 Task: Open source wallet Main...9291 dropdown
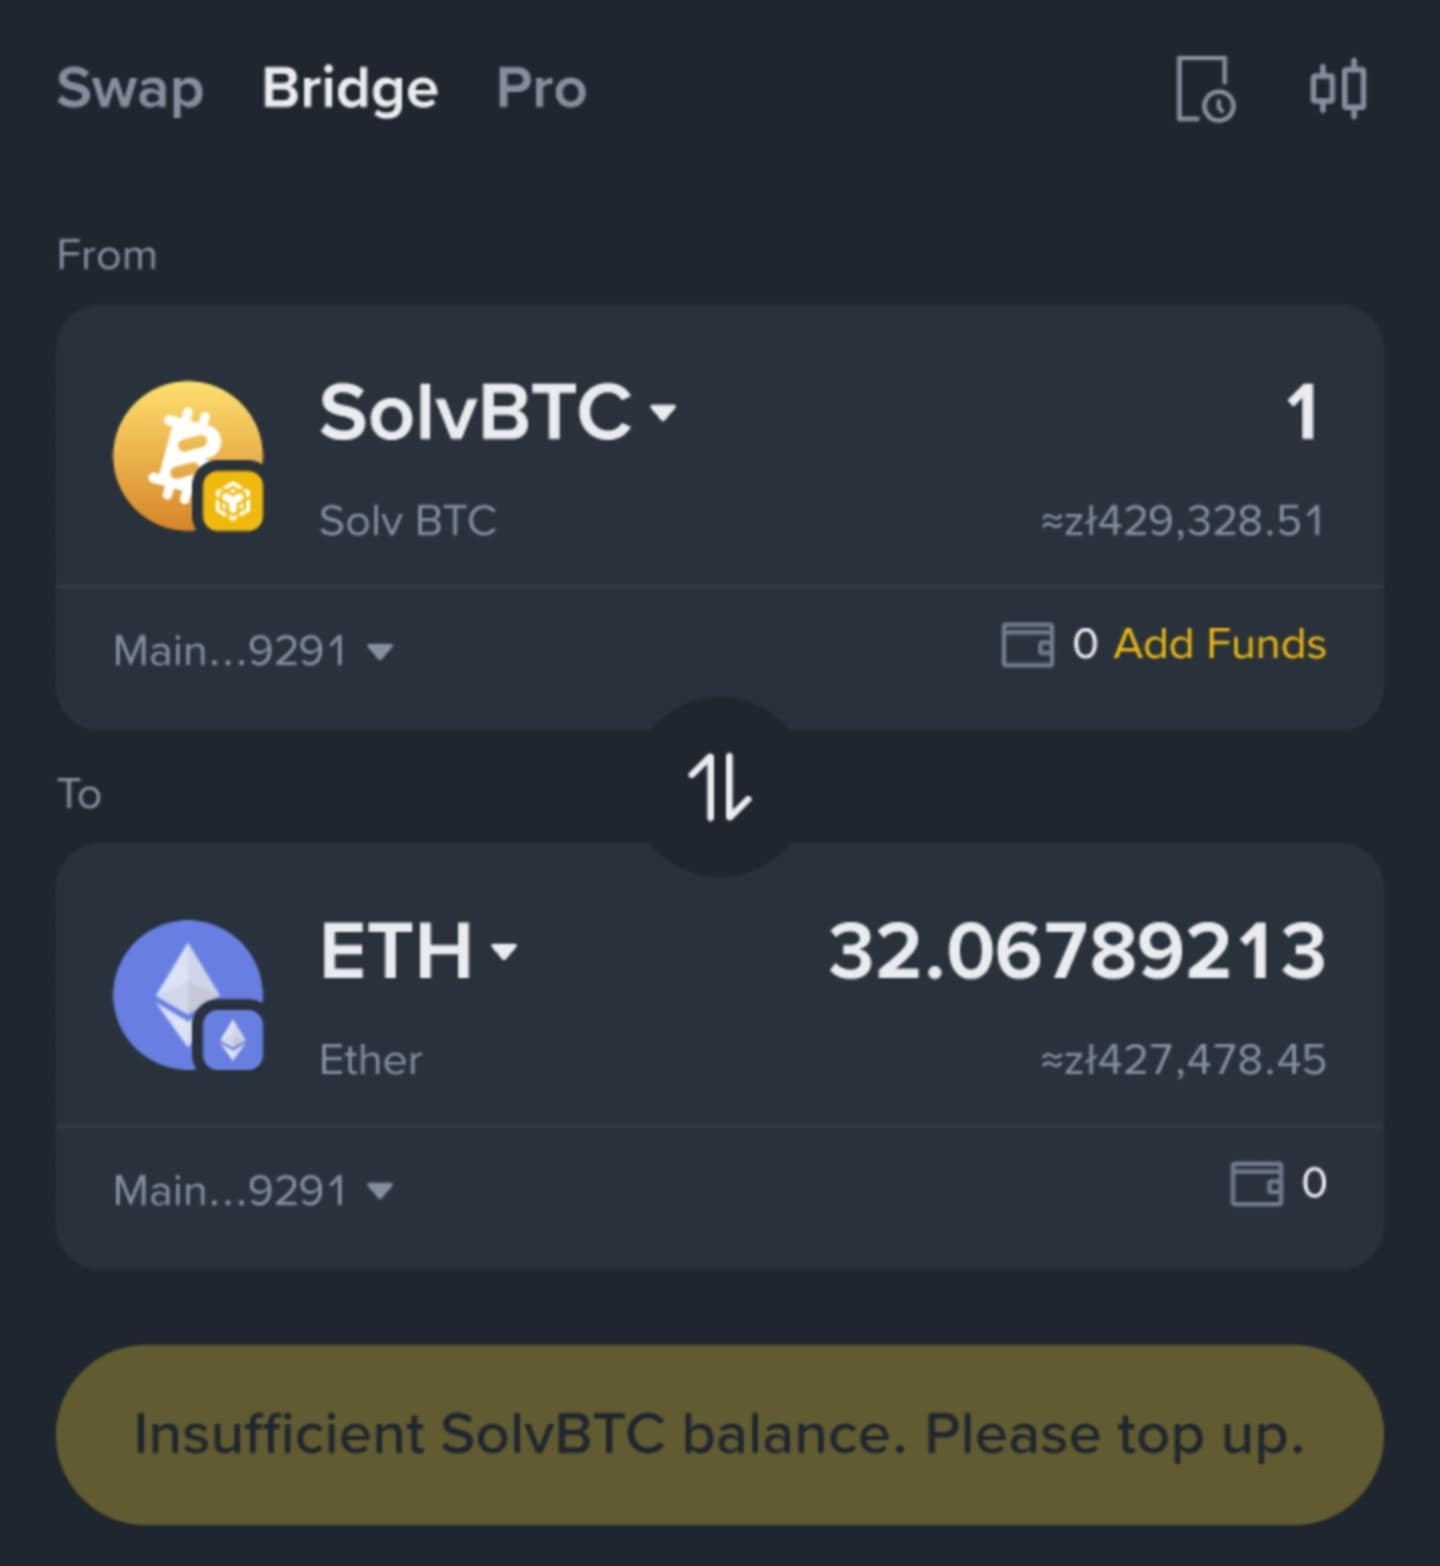[253, 651]
